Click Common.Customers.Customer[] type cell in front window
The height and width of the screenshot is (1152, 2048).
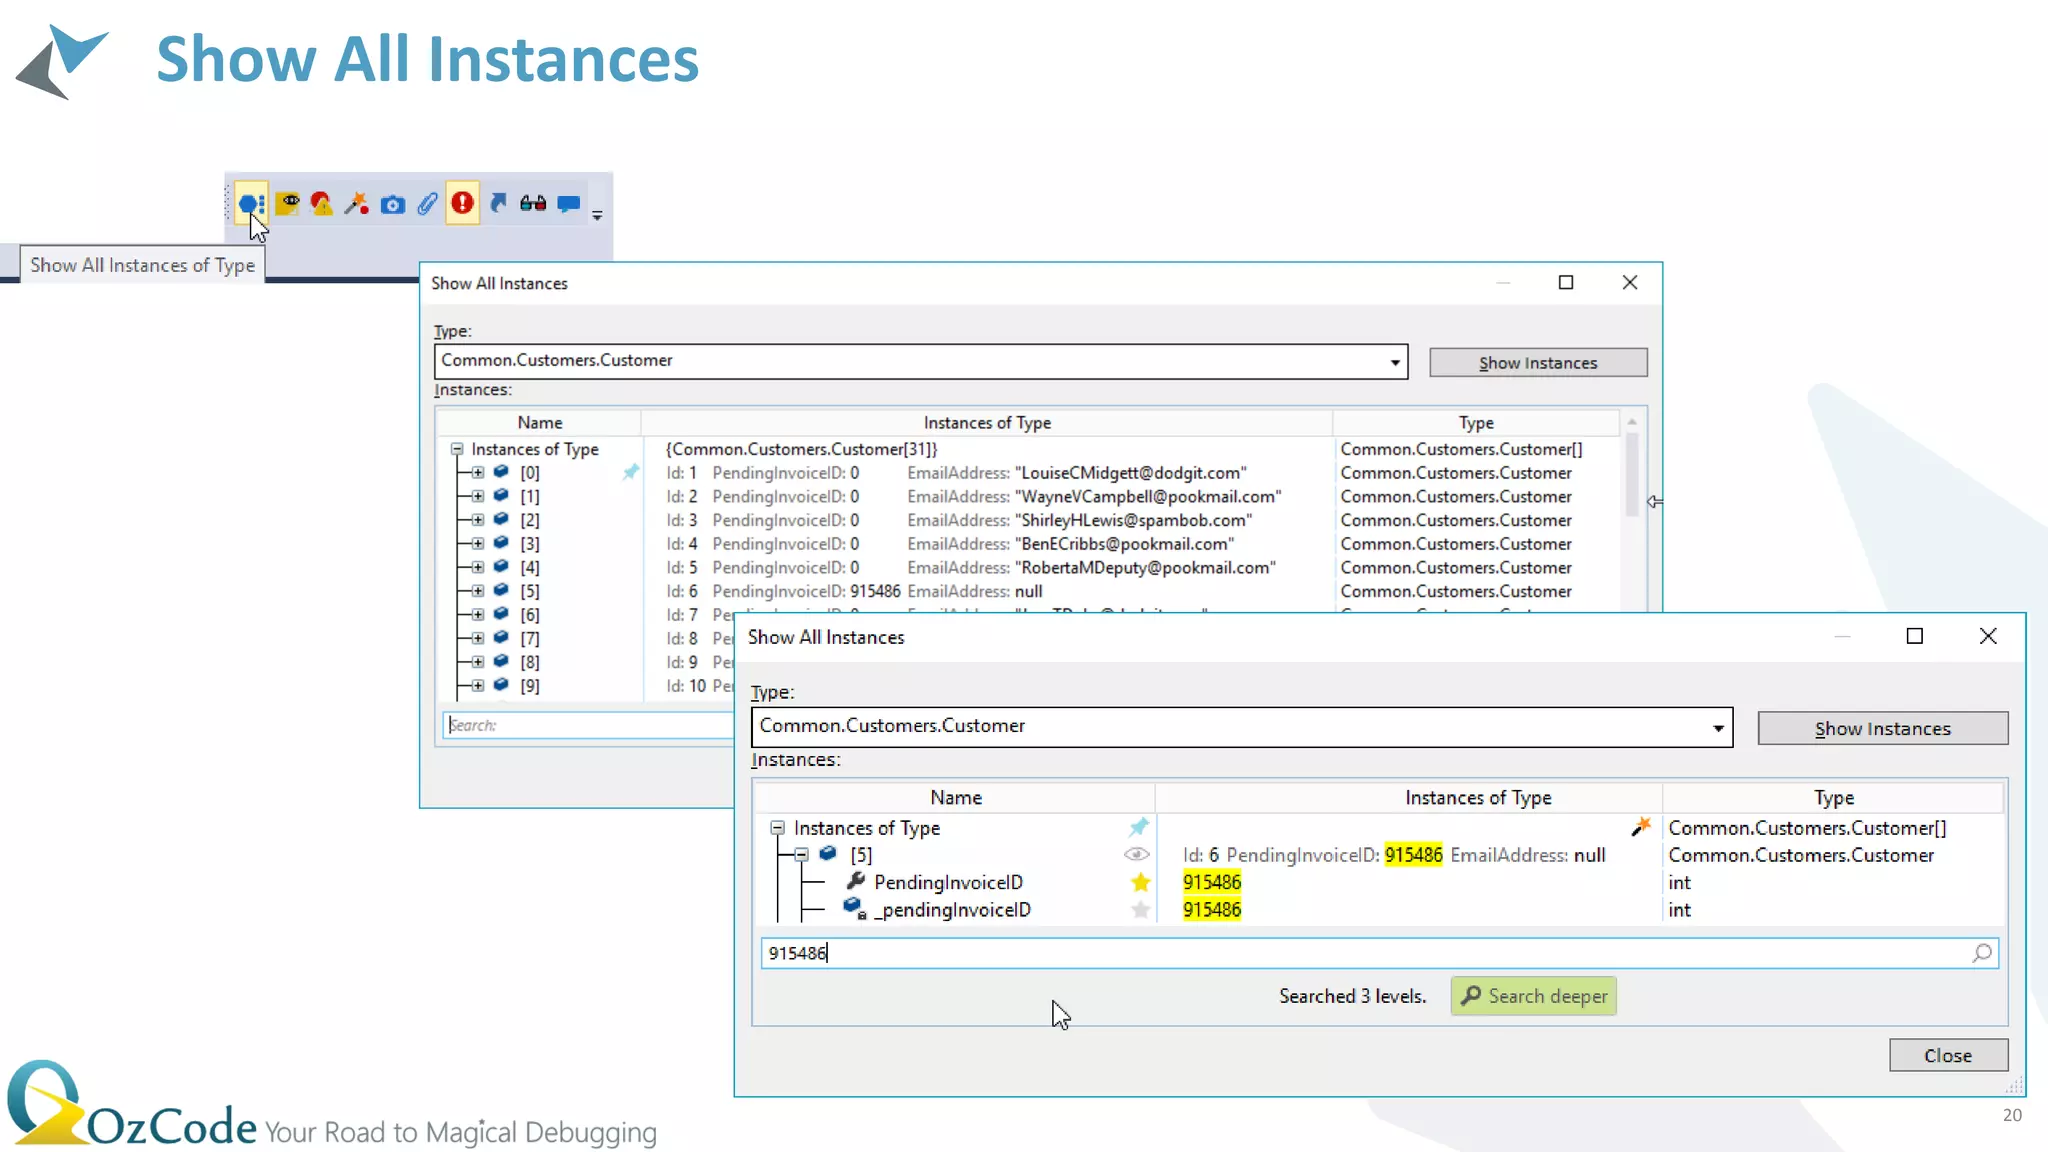tap(1807, 828)
